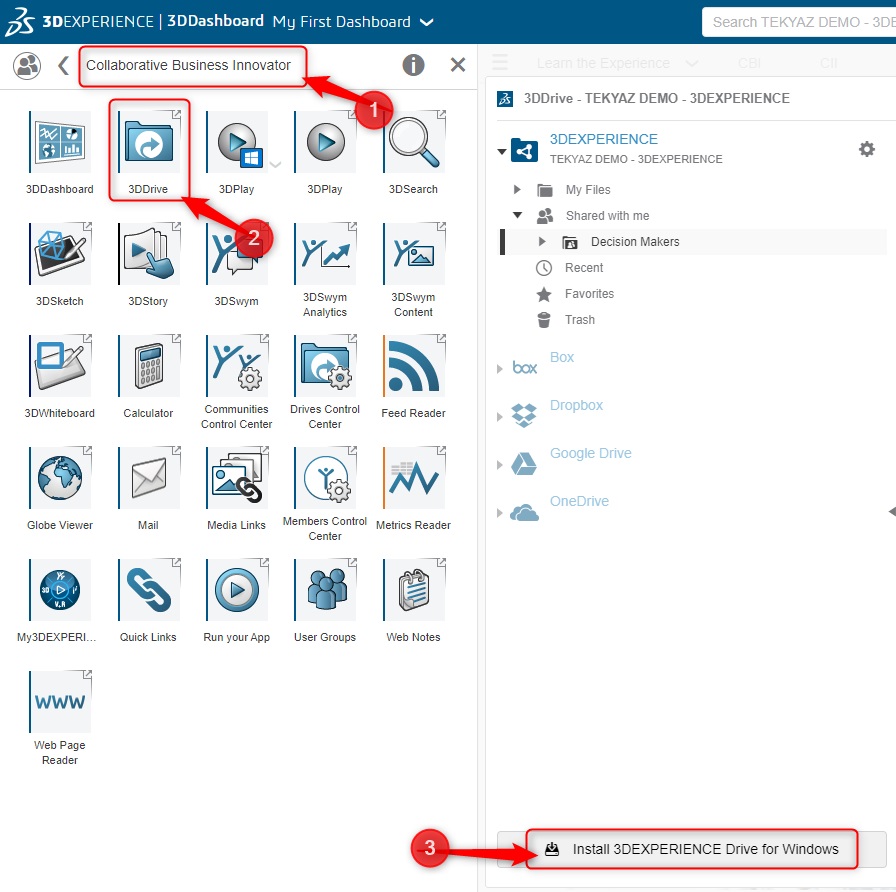
Task: Click the 3DEXPERIENCE compass logo
Action: coord(20,22)
